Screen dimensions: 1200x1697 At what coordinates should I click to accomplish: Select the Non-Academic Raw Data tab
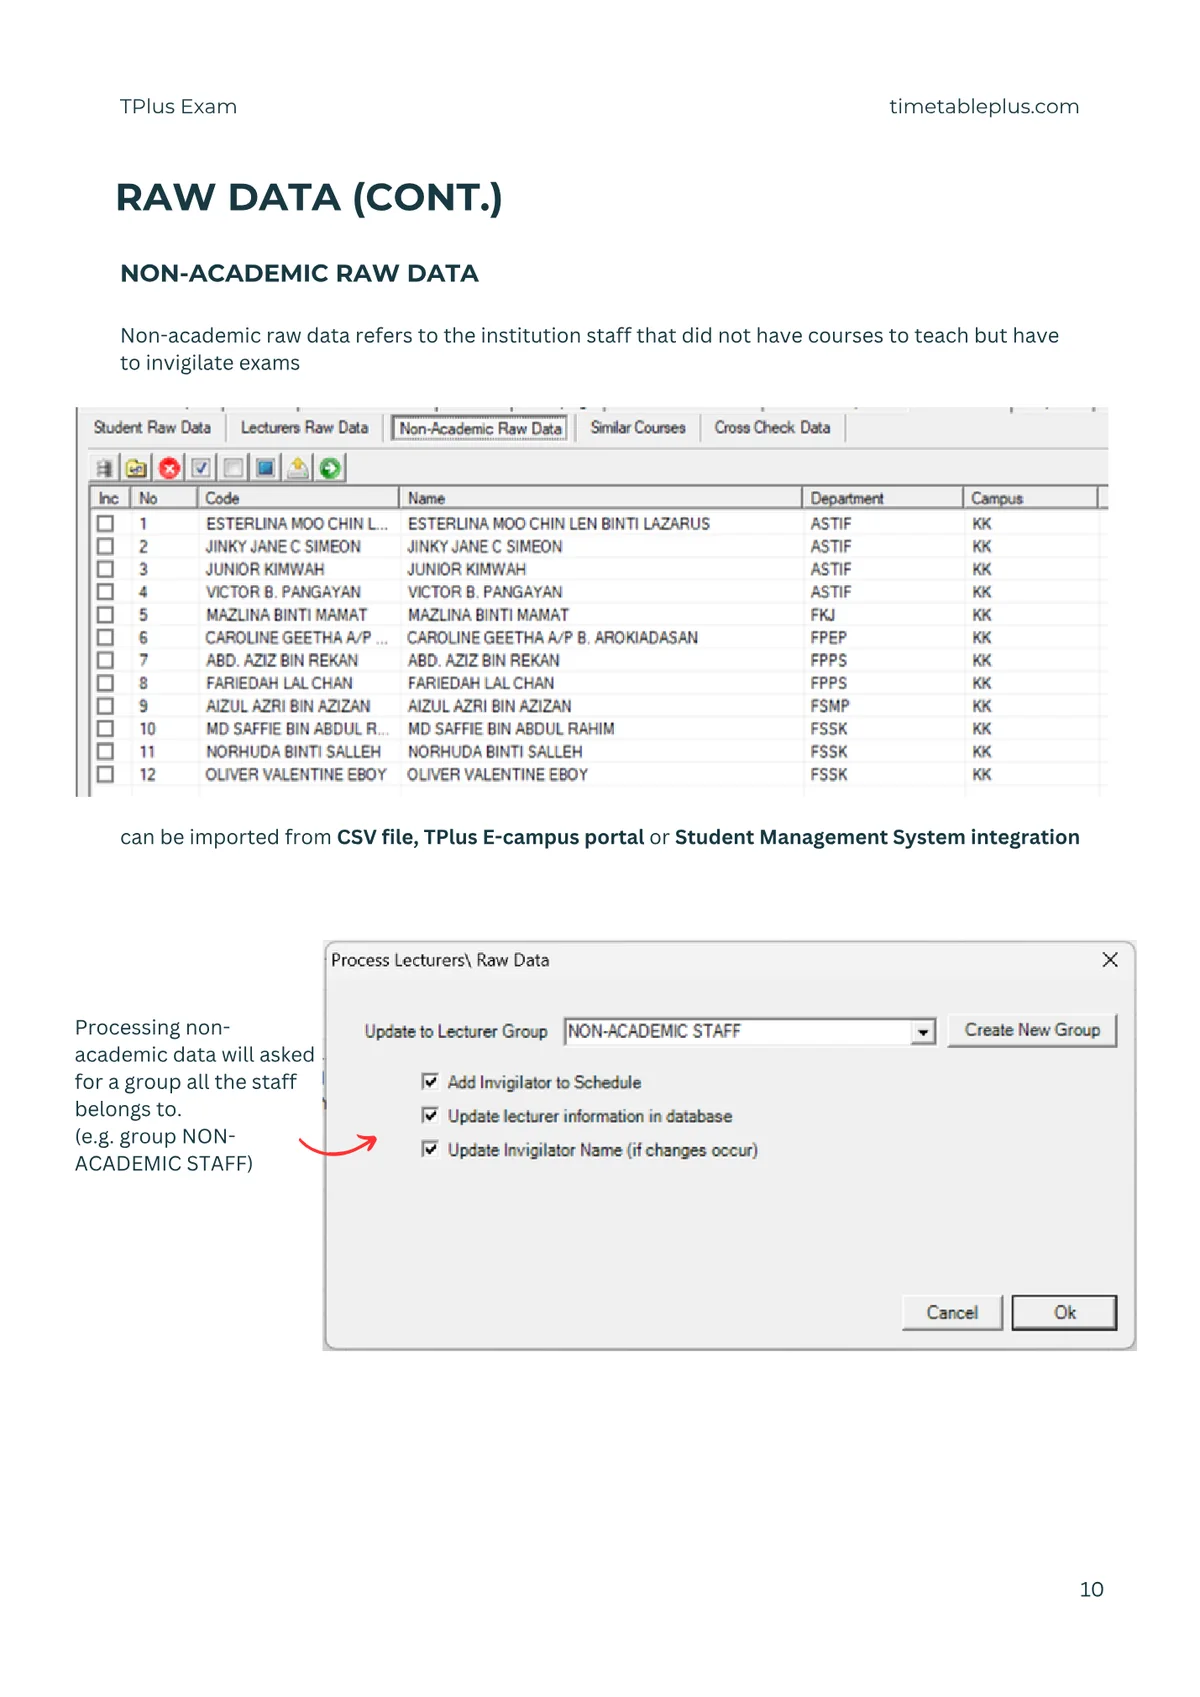[480, 429]
